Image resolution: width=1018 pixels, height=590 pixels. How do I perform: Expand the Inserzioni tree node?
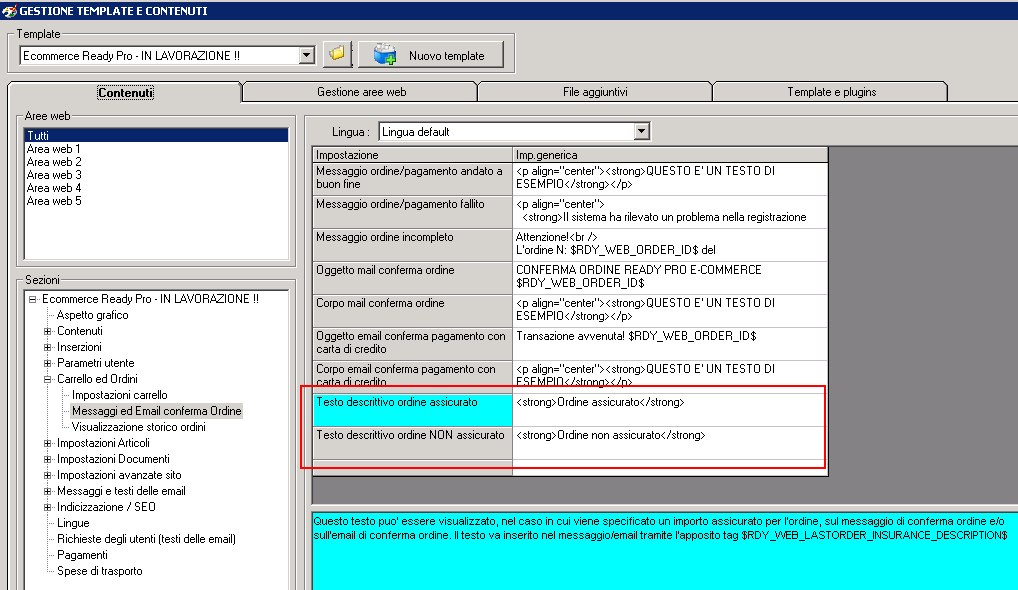[x=47, y=347]
